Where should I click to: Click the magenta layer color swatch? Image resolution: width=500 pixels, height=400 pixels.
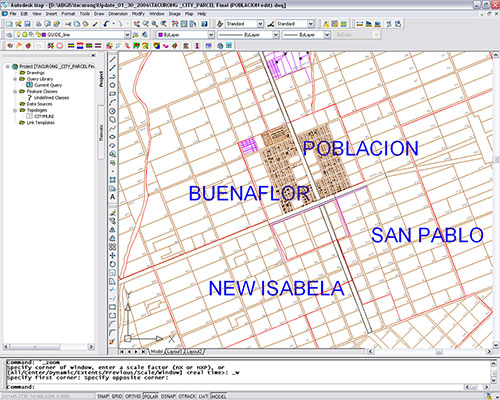coord(44,35)
